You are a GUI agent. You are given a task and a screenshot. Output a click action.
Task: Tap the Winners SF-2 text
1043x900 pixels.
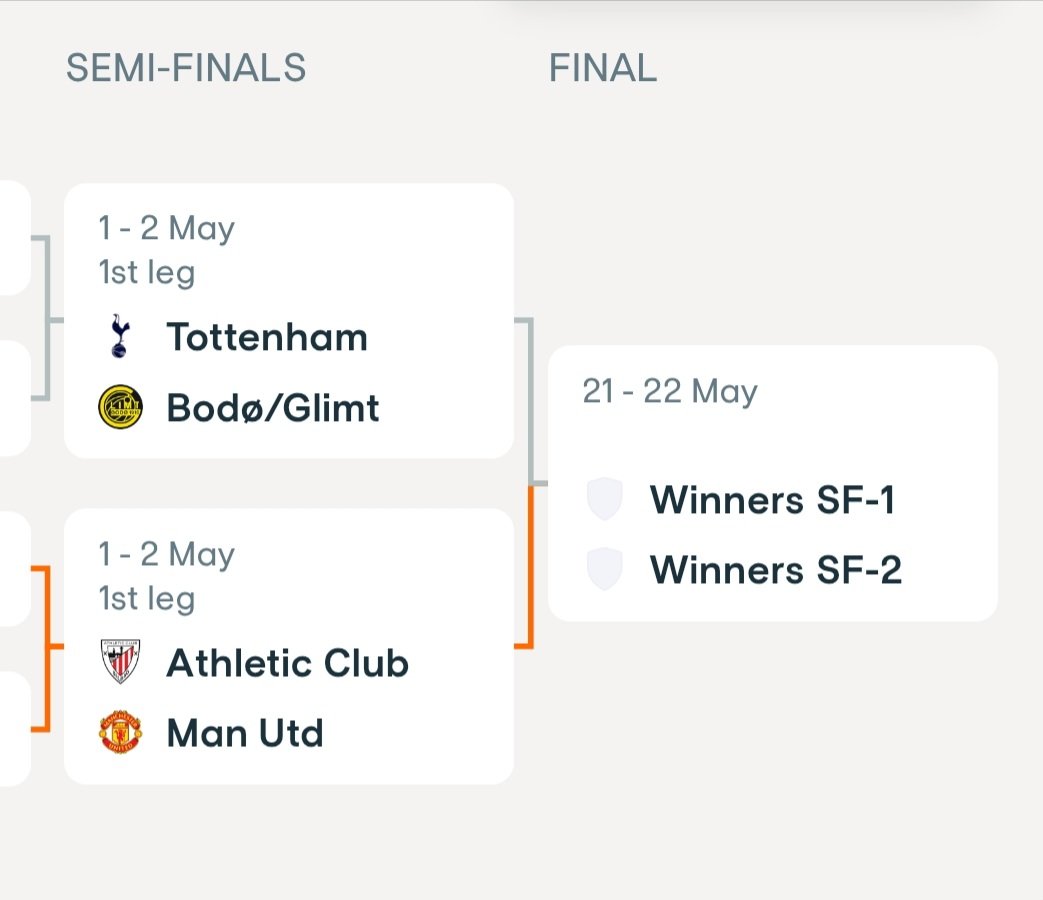coord(776,569)
